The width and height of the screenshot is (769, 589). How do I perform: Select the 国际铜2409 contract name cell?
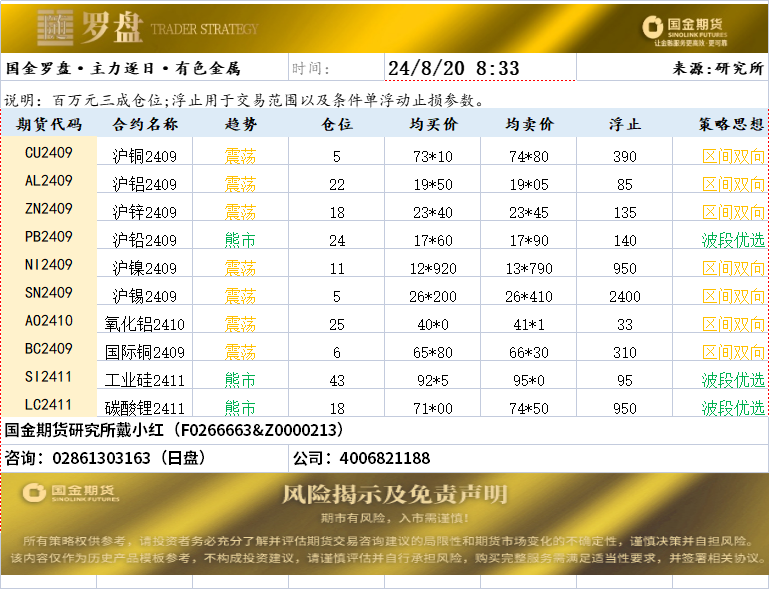click(145, 347)
